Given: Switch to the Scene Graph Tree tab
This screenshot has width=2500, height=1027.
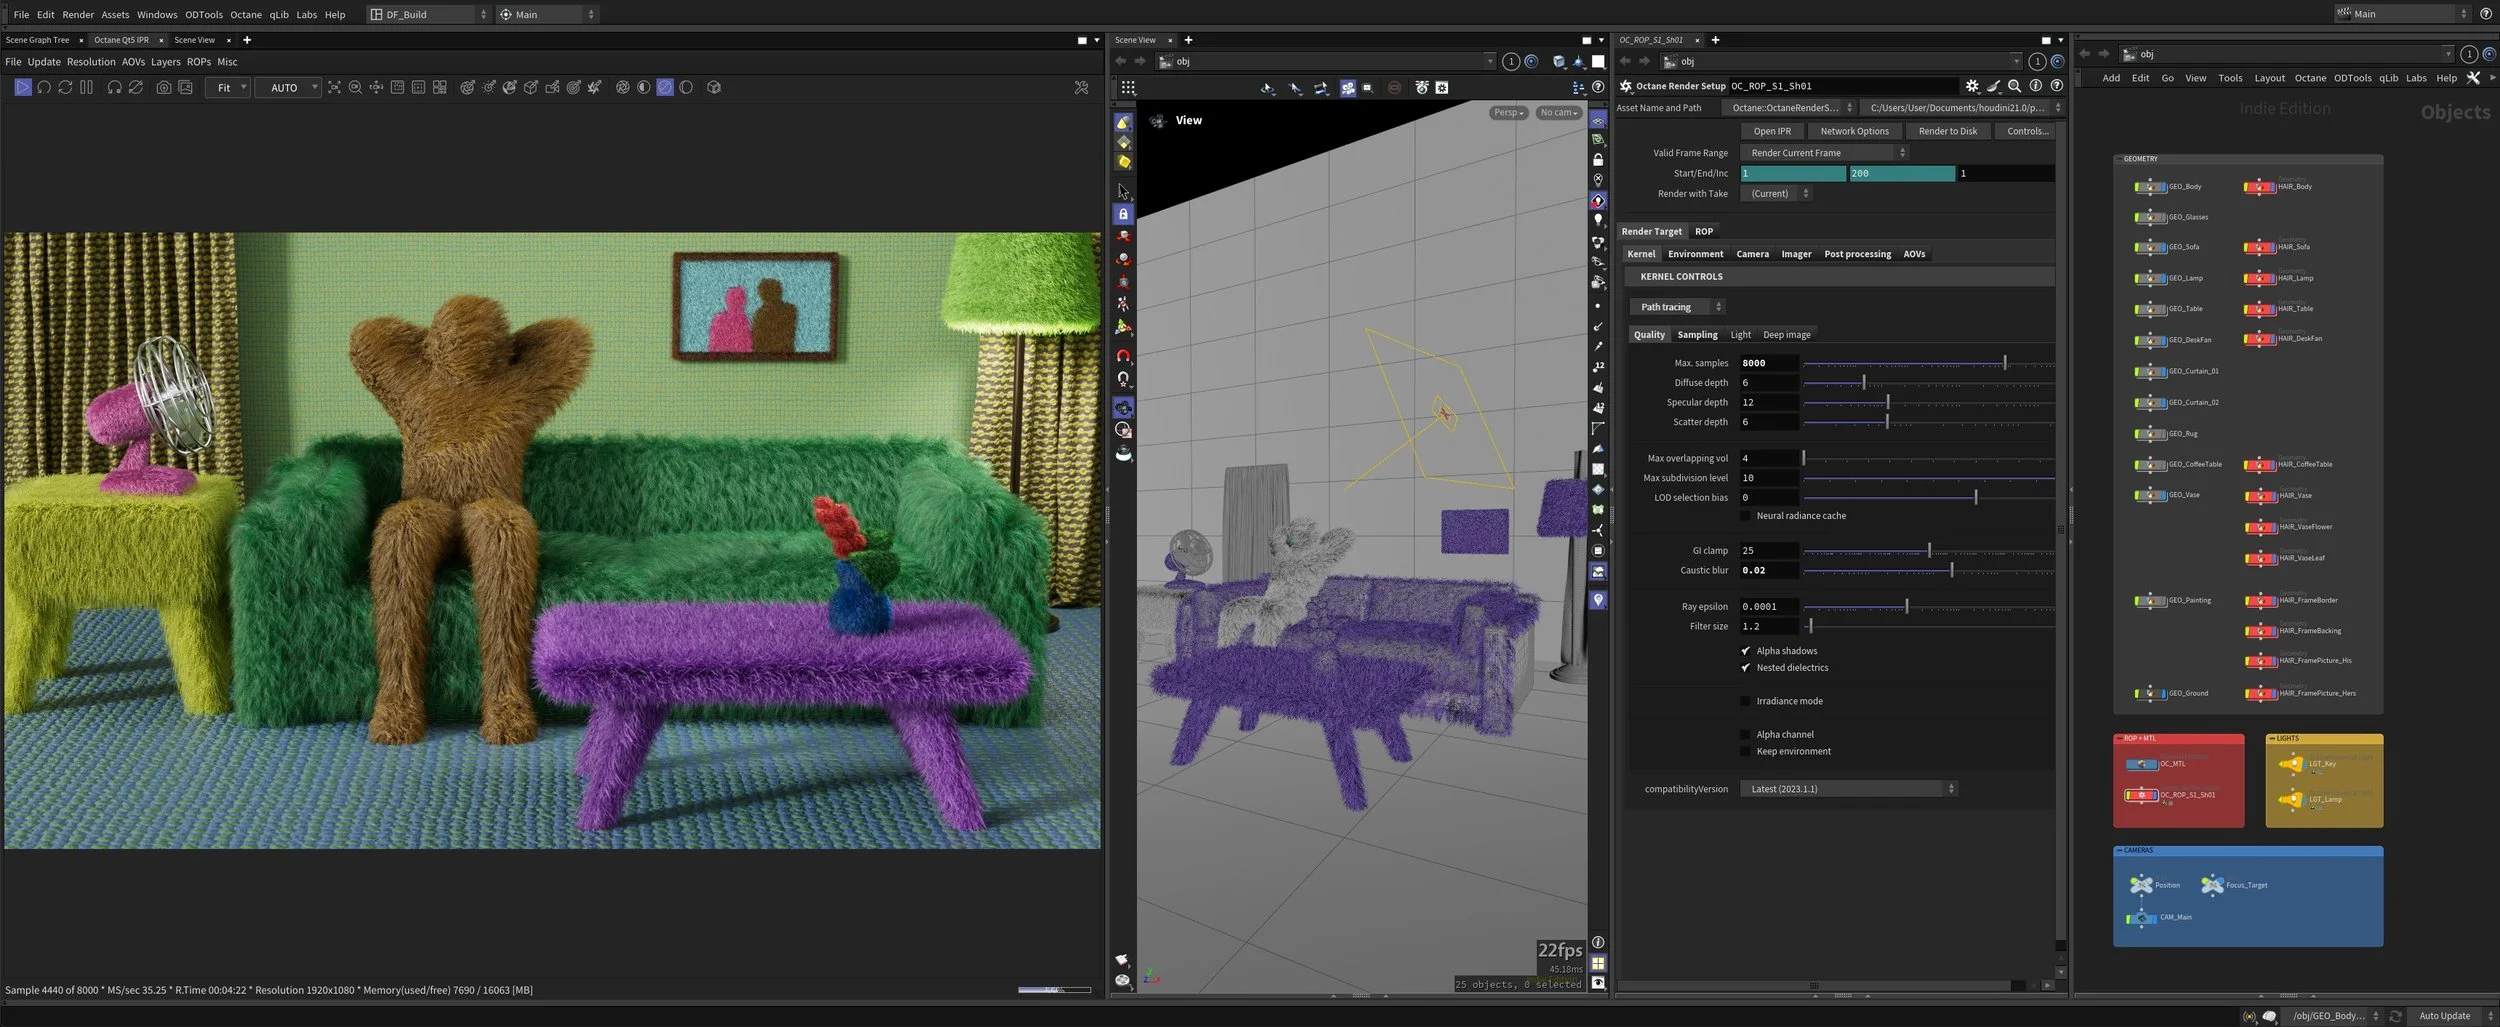Looking at the screenshot, I should tap(38, 40).
